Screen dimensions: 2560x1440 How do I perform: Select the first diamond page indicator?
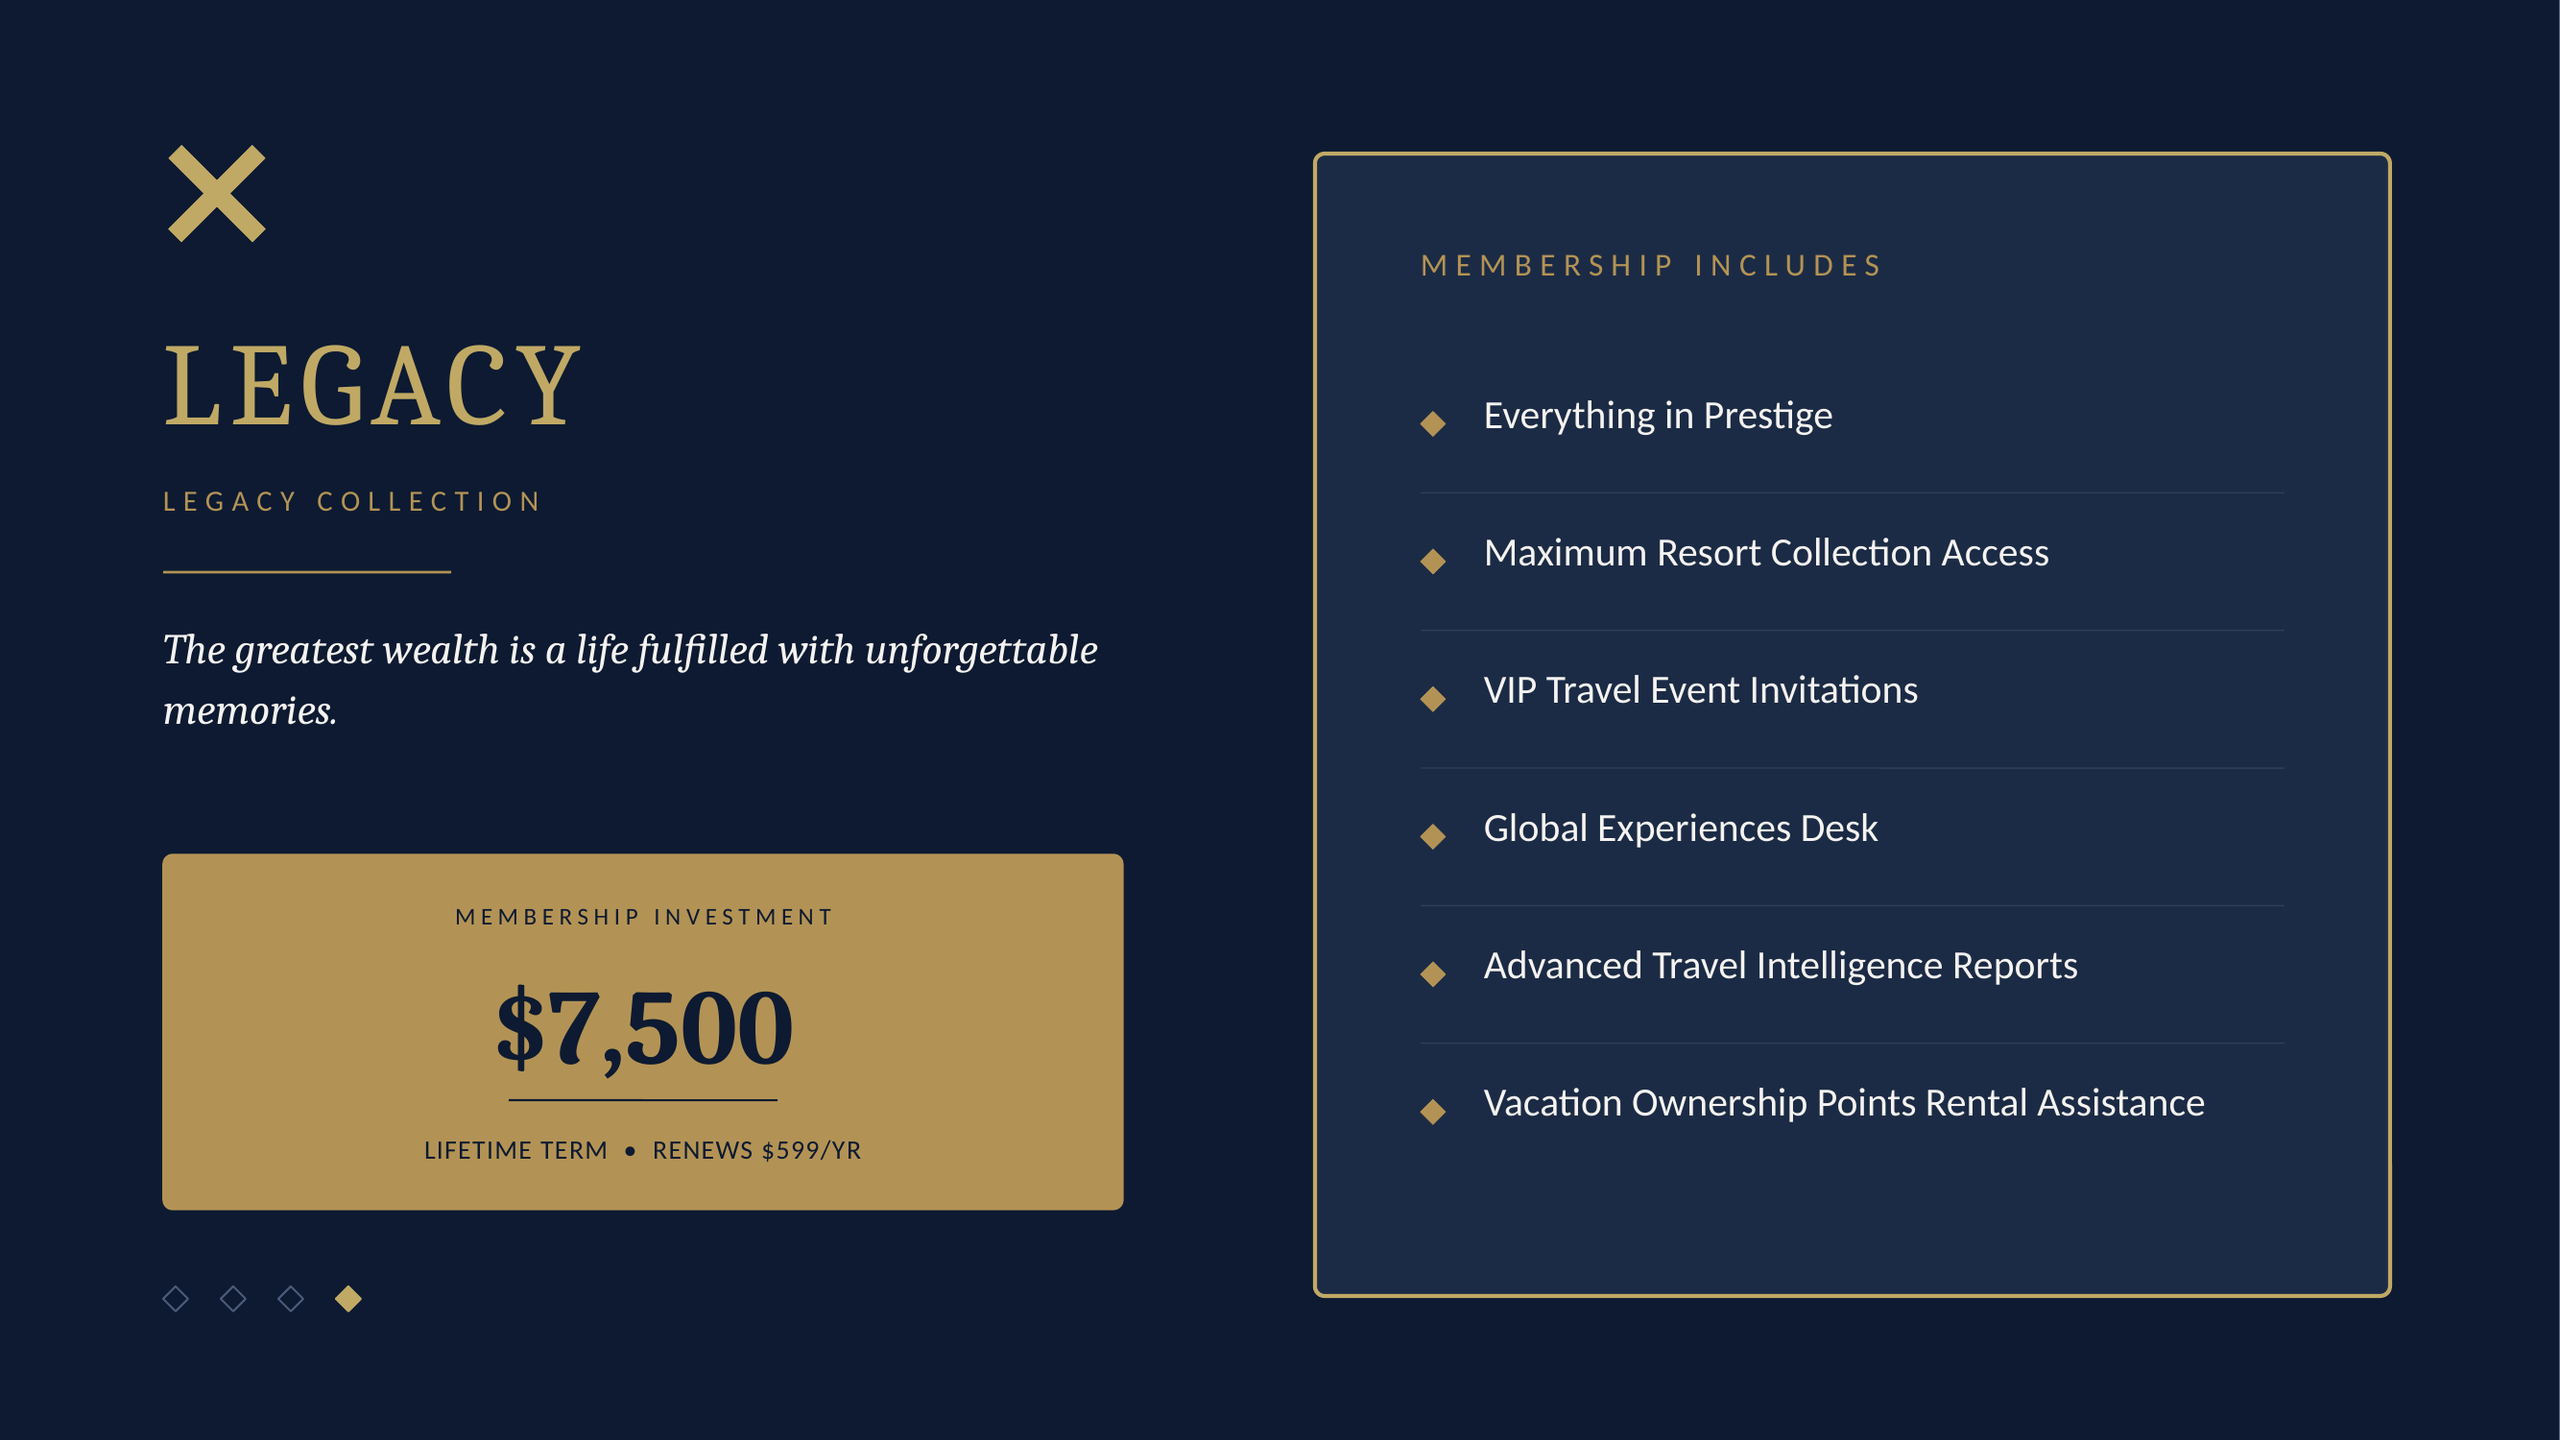coord(175,1298)
